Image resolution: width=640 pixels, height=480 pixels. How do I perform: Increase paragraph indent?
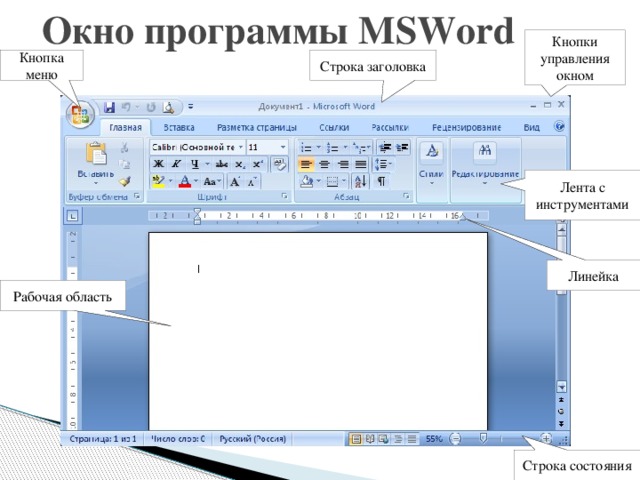tap(402, 148)
